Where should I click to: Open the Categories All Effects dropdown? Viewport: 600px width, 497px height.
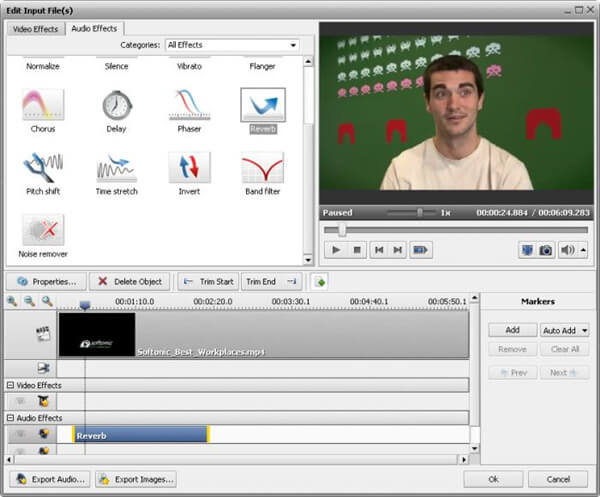point(233,45)
